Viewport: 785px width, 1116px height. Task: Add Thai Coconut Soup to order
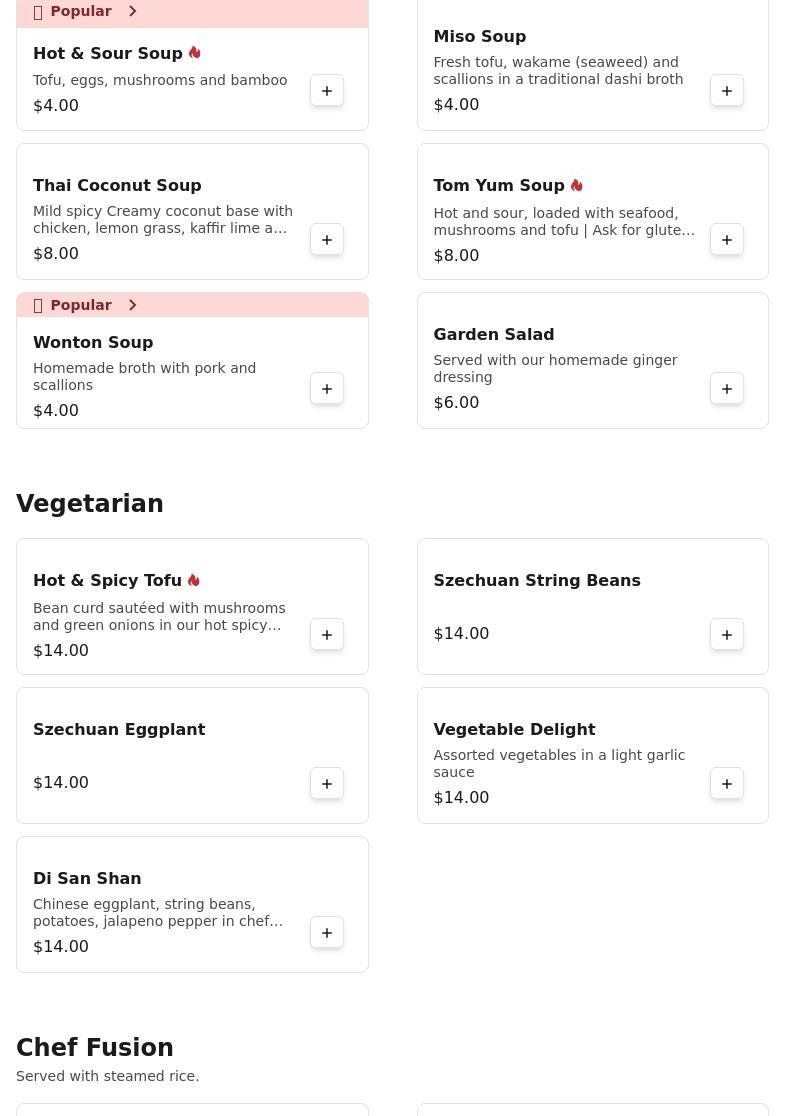[x=327, y=240]
